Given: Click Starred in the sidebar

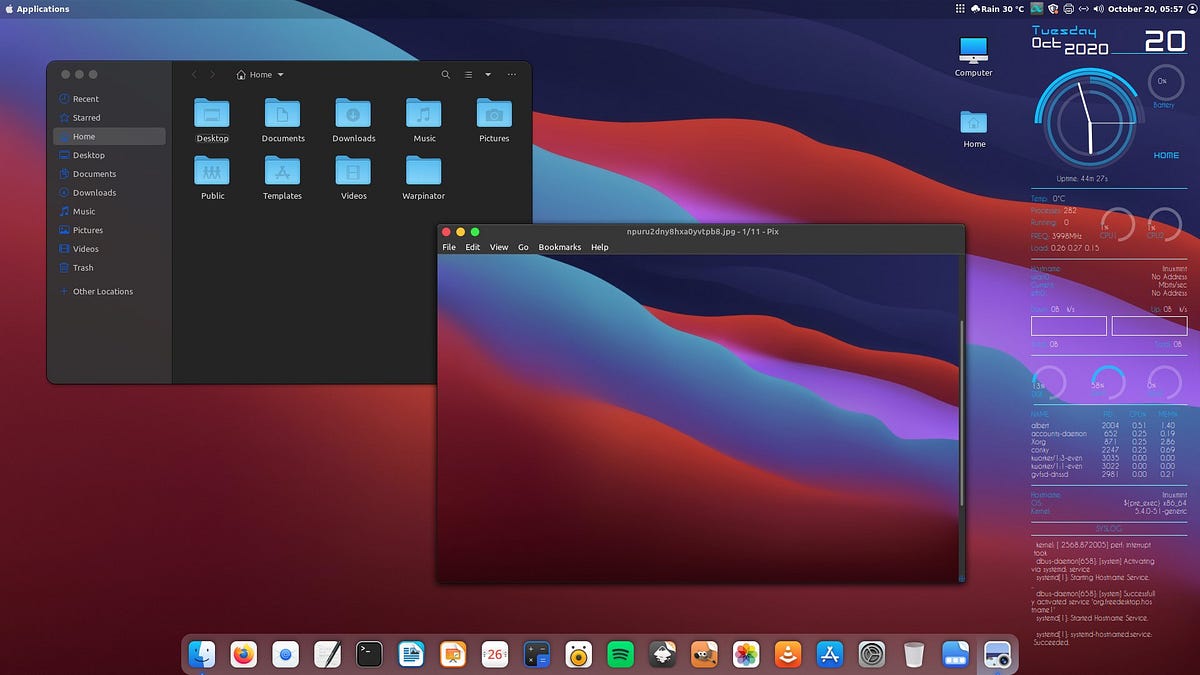Looking at the screenshot, I should pos(87,117).
